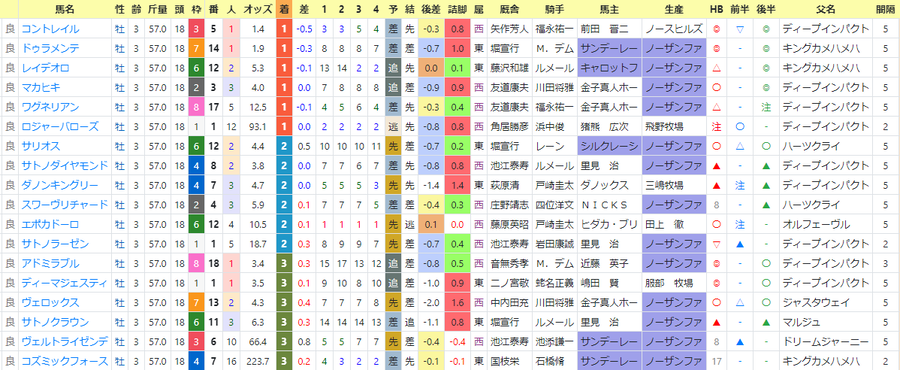Sort by the 馬名 column header

[64, 9]
